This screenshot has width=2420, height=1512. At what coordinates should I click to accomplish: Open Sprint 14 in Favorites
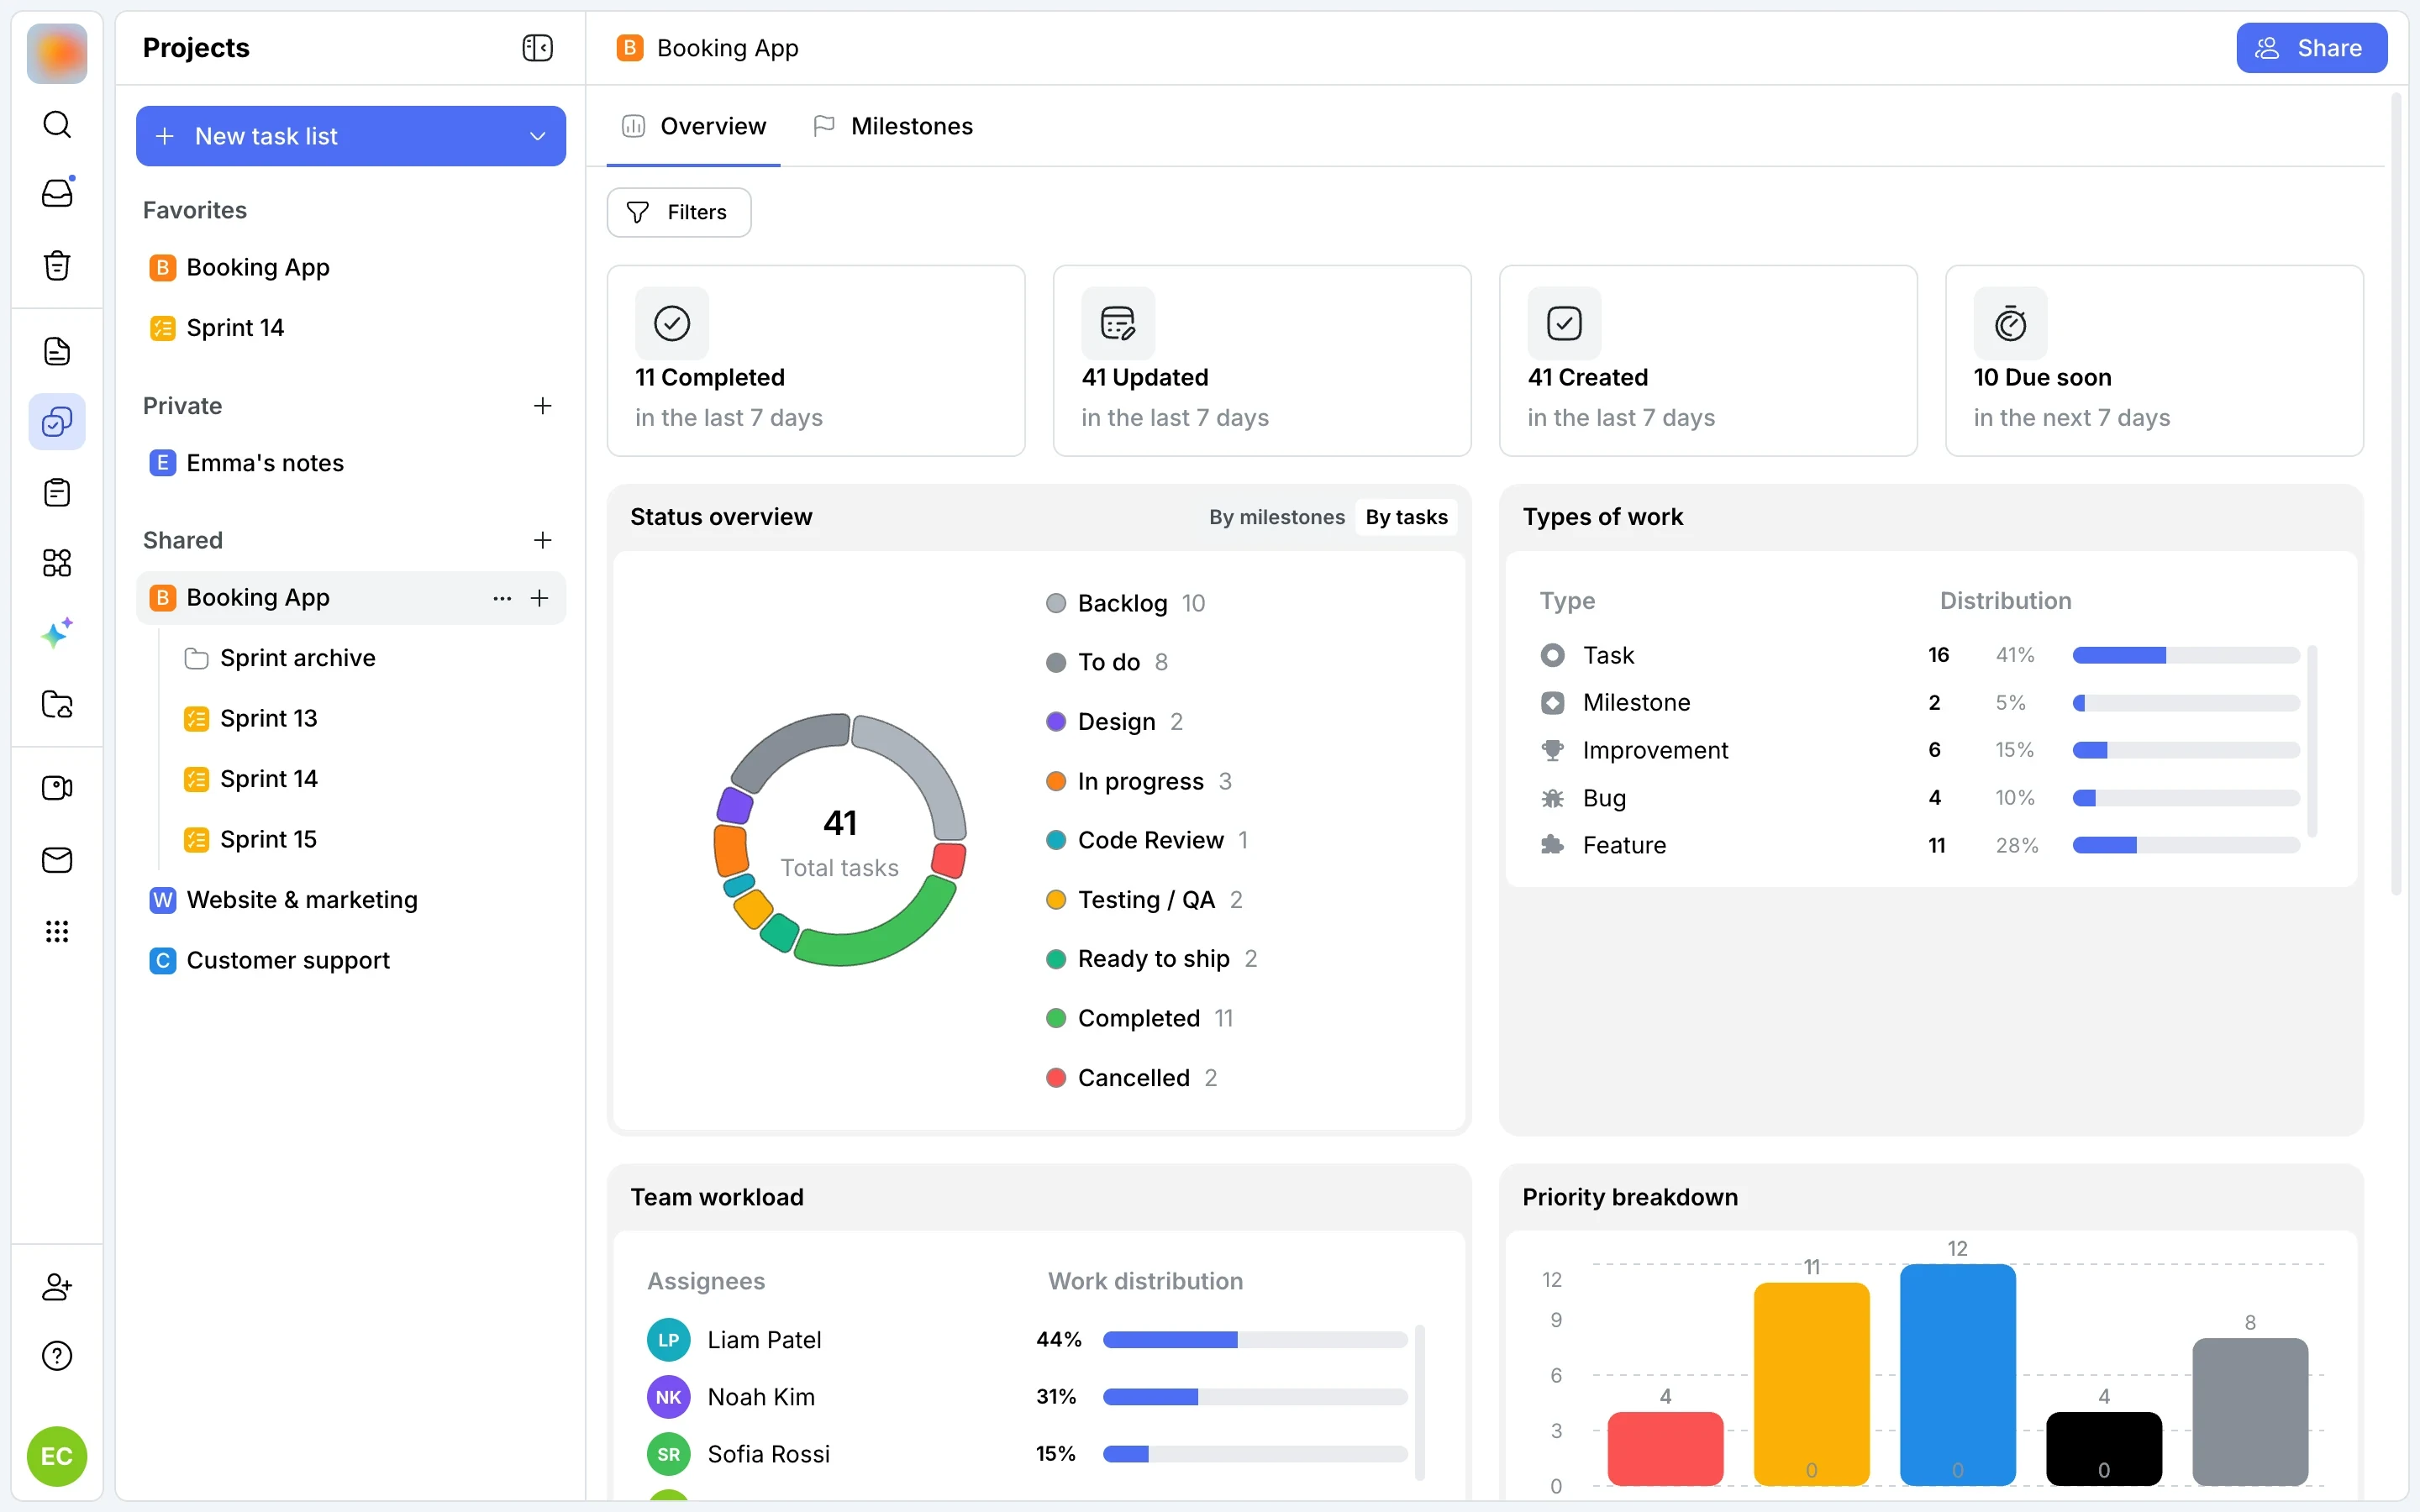[351, 328]
